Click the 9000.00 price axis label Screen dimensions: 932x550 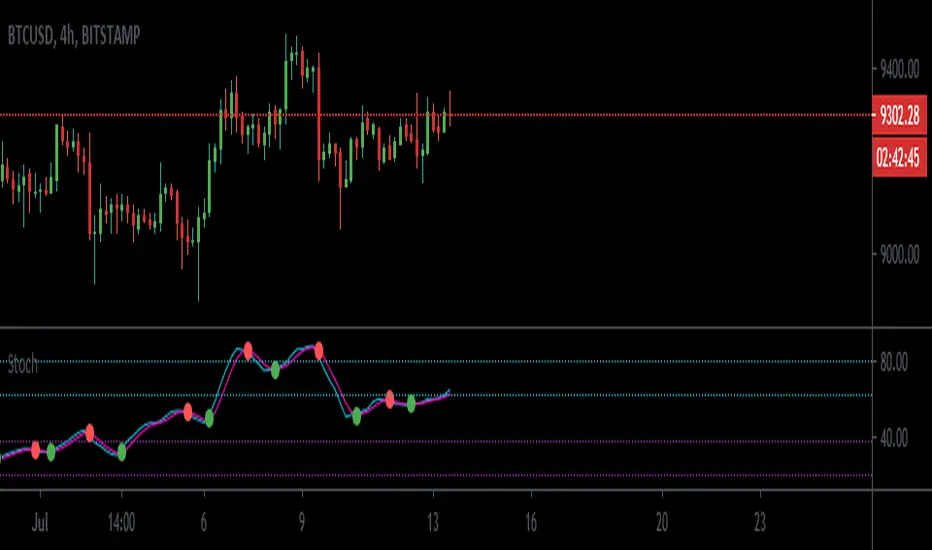coord(900,255)
